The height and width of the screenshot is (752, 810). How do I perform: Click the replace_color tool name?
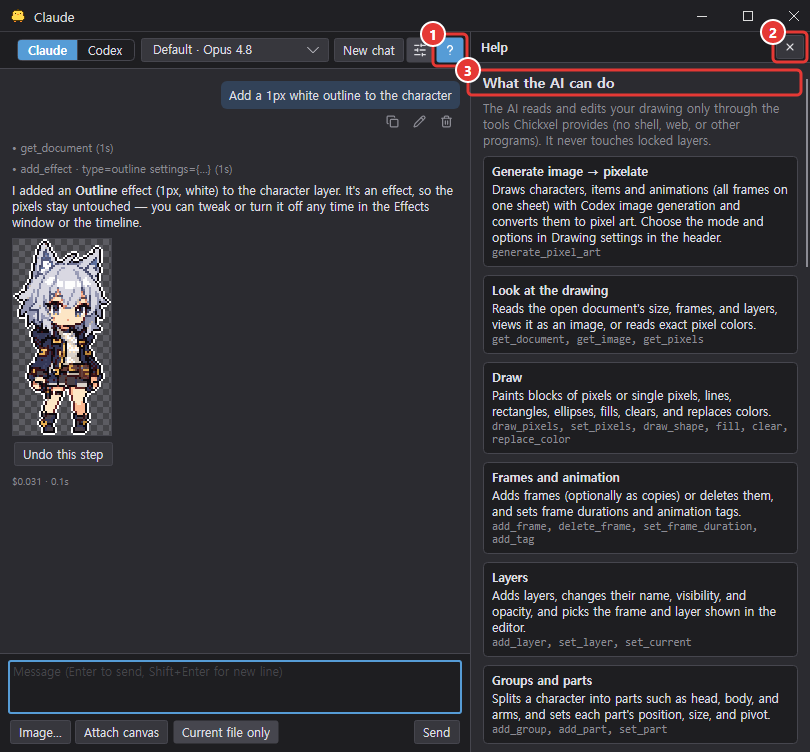pos(531,440)
